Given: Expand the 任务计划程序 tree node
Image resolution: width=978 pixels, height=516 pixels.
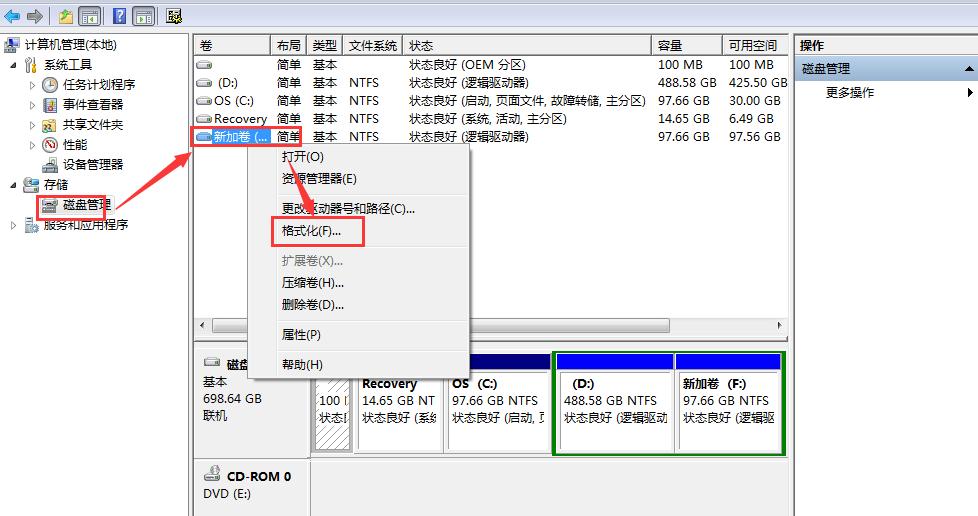Looking at the screenshot, I should [32, 85].
